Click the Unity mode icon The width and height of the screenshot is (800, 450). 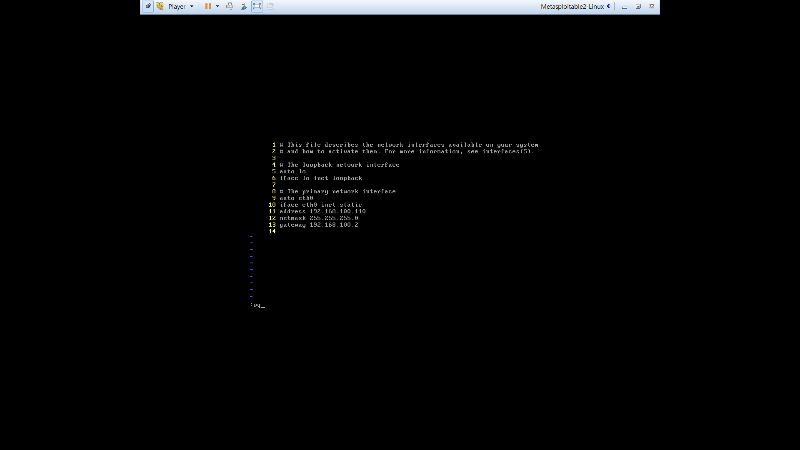pos(270,6)
